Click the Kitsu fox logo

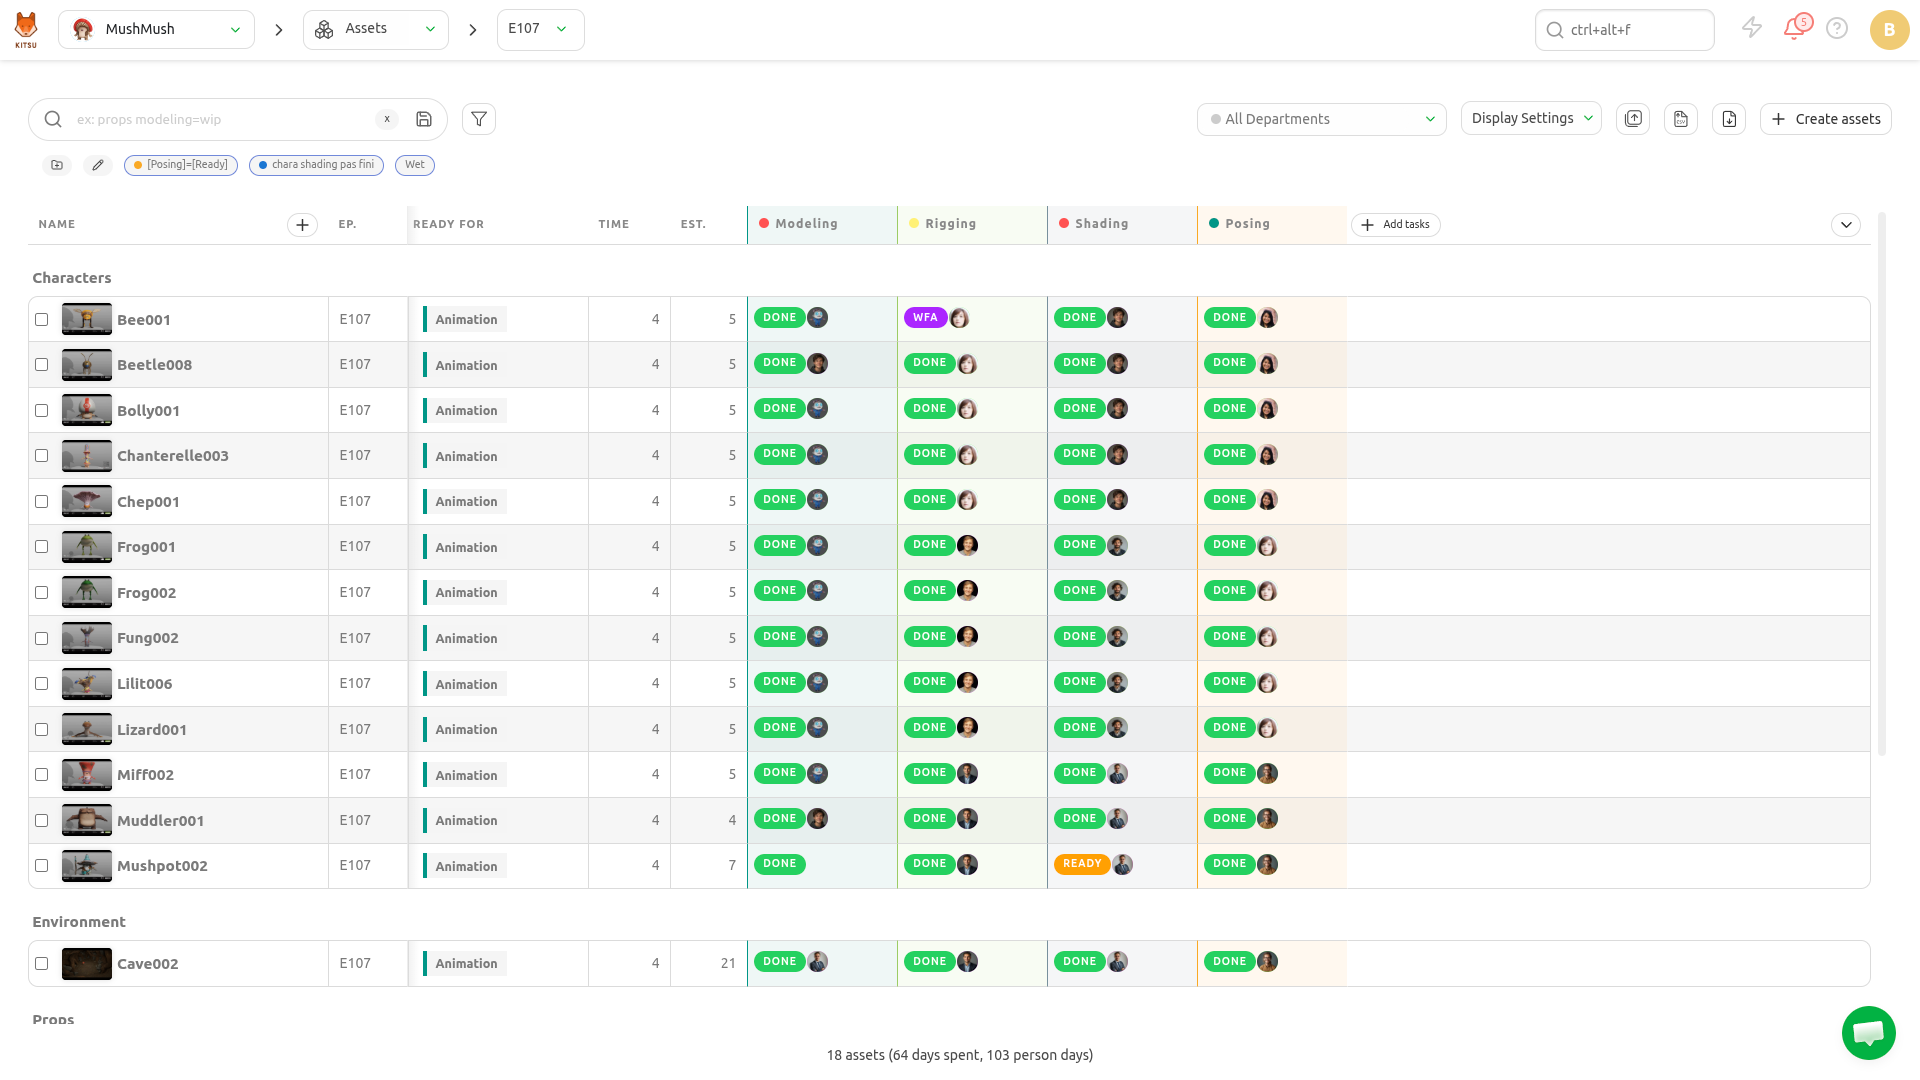(x=26, y=29)
